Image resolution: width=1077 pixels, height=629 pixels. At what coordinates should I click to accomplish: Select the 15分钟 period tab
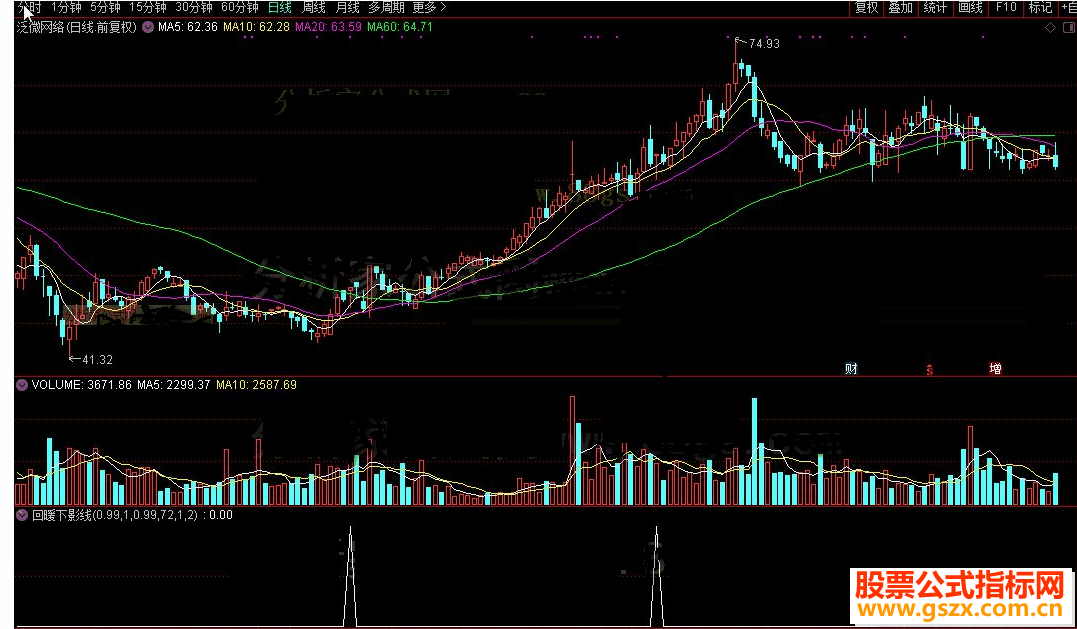pos(148,8)
